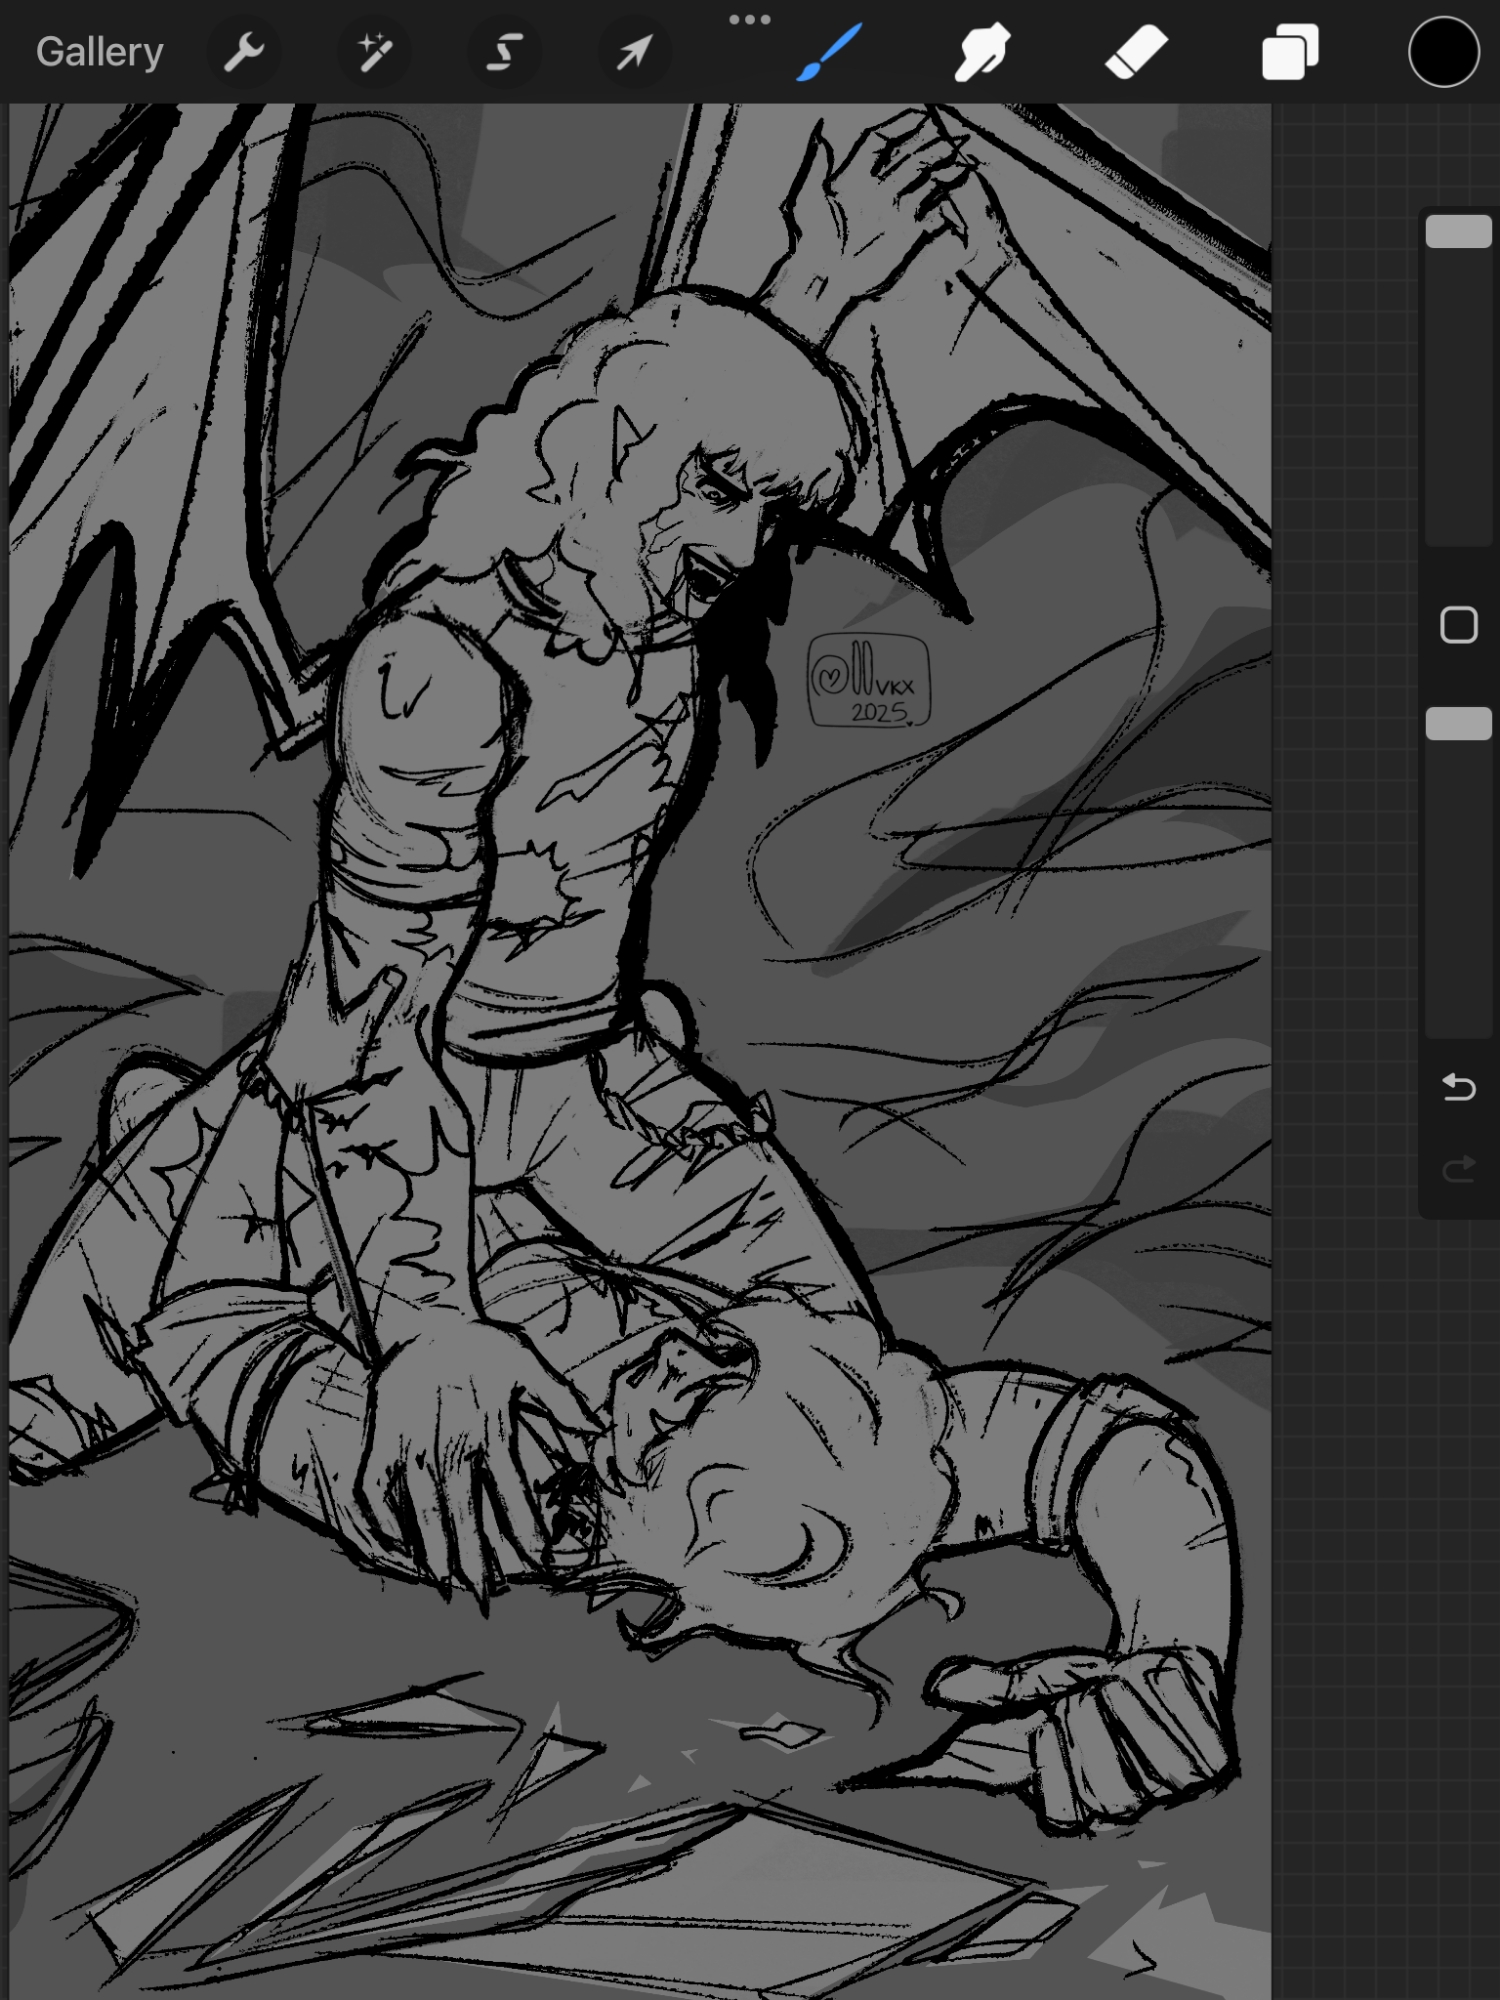Select the Smudge tool
Screen dimensions: 1500x2000
pos(982,53)
